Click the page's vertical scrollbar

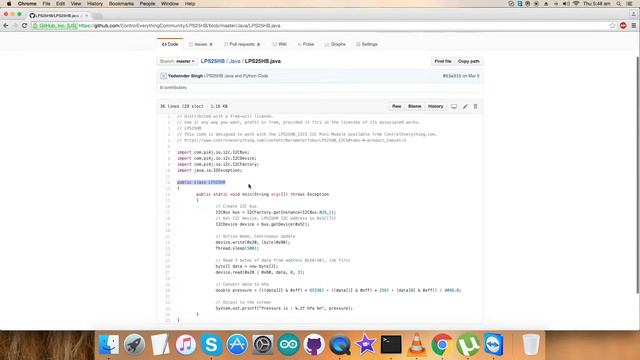pos(638,175)
